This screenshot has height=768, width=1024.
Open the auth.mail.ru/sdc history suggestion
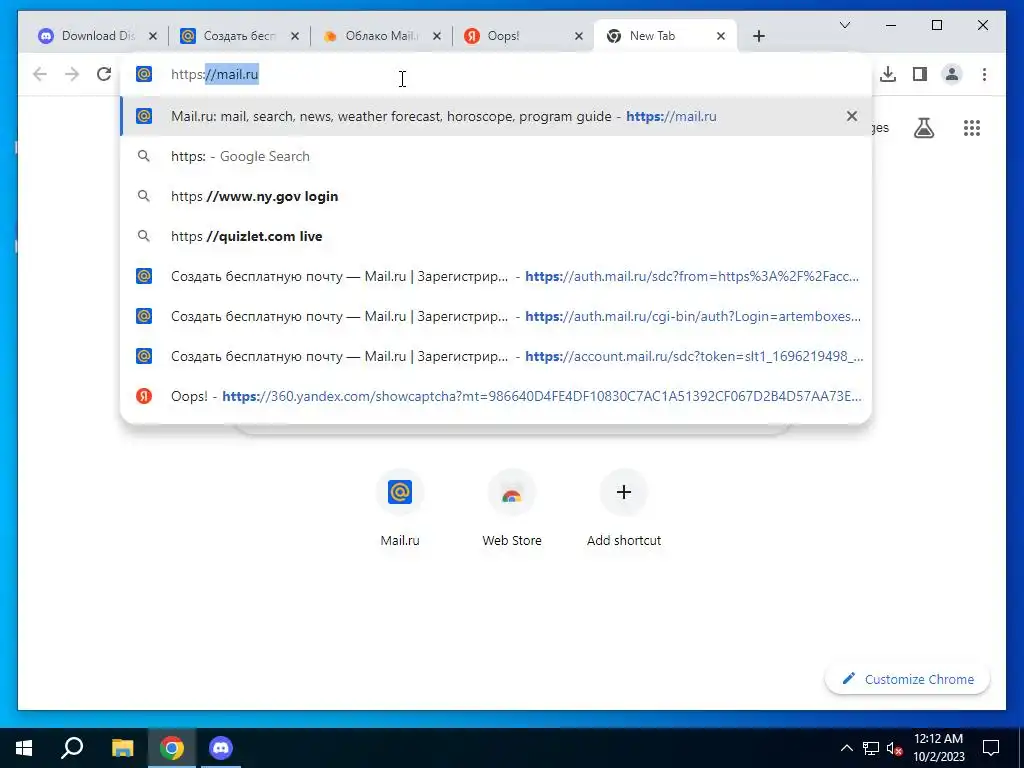496,276
